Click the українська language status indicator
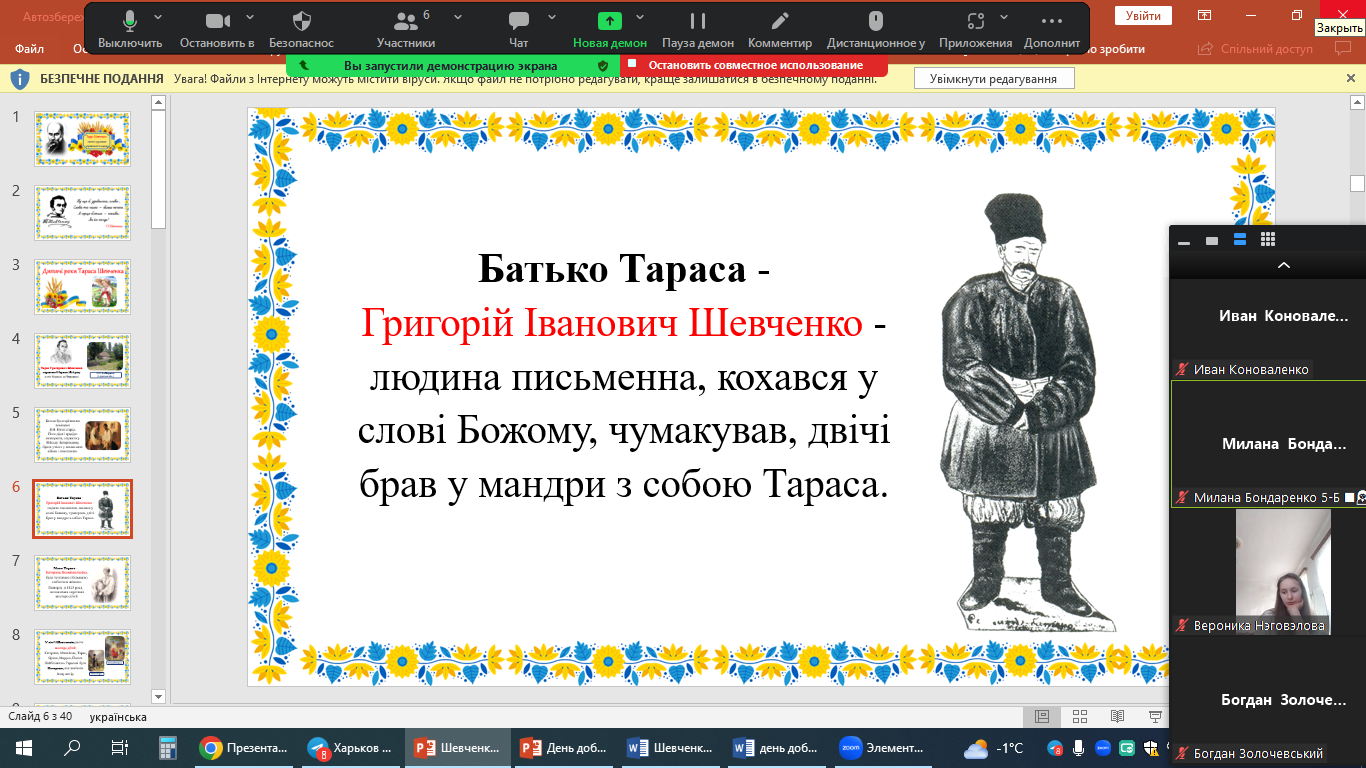Screen dimensions: 1366x768 click(118, 717)
